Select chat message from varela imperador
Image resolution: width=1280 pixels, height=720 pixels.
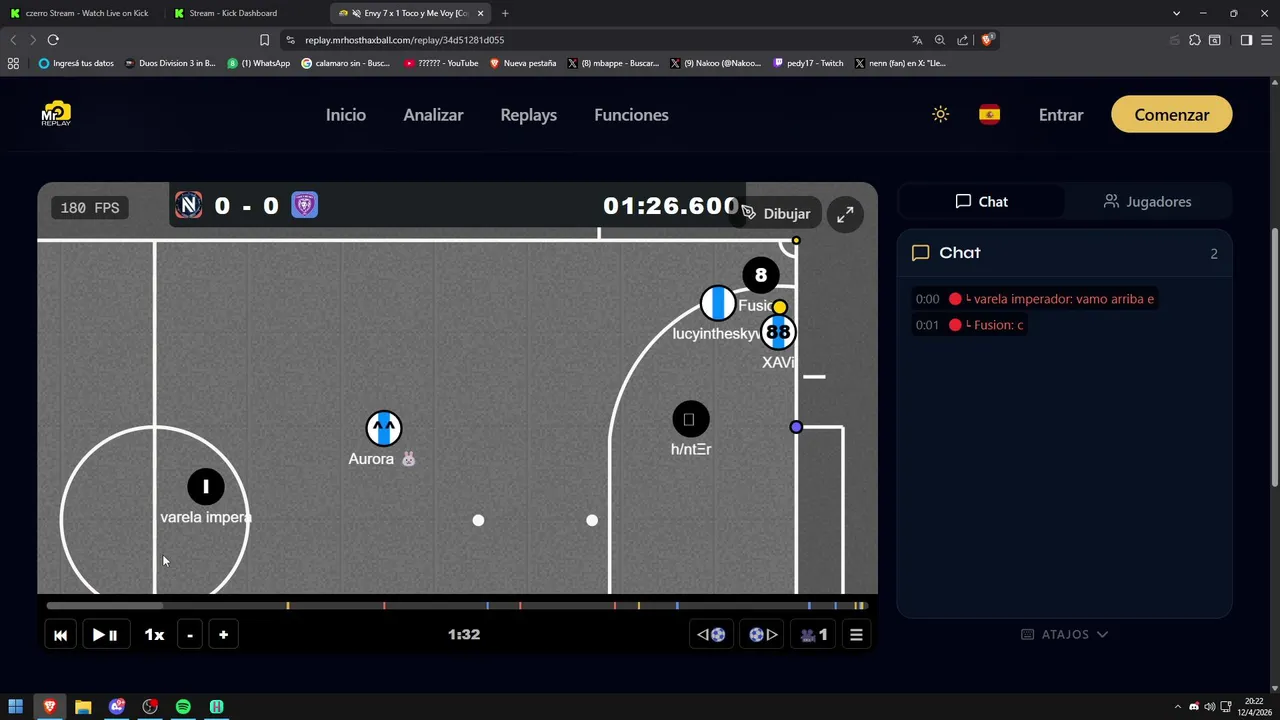pos(1035,299)
